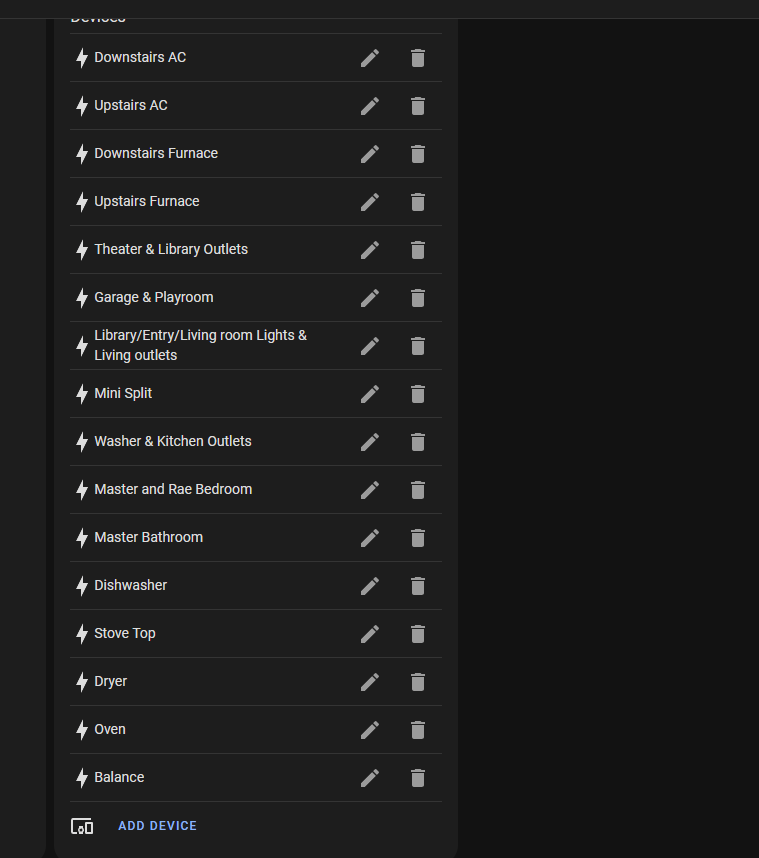Edit the Mini Split device

pyautogui.click(x=370, y=394)
